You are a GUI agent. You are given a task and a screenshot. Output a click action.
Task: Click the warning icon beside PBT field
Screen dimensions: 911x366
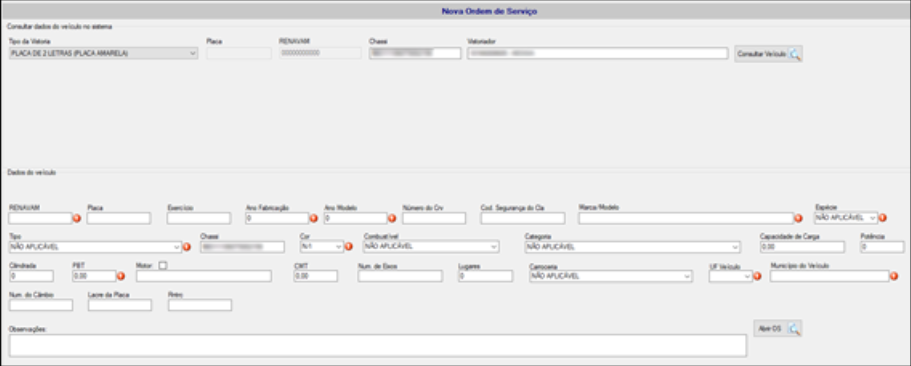tap(121, 277)
